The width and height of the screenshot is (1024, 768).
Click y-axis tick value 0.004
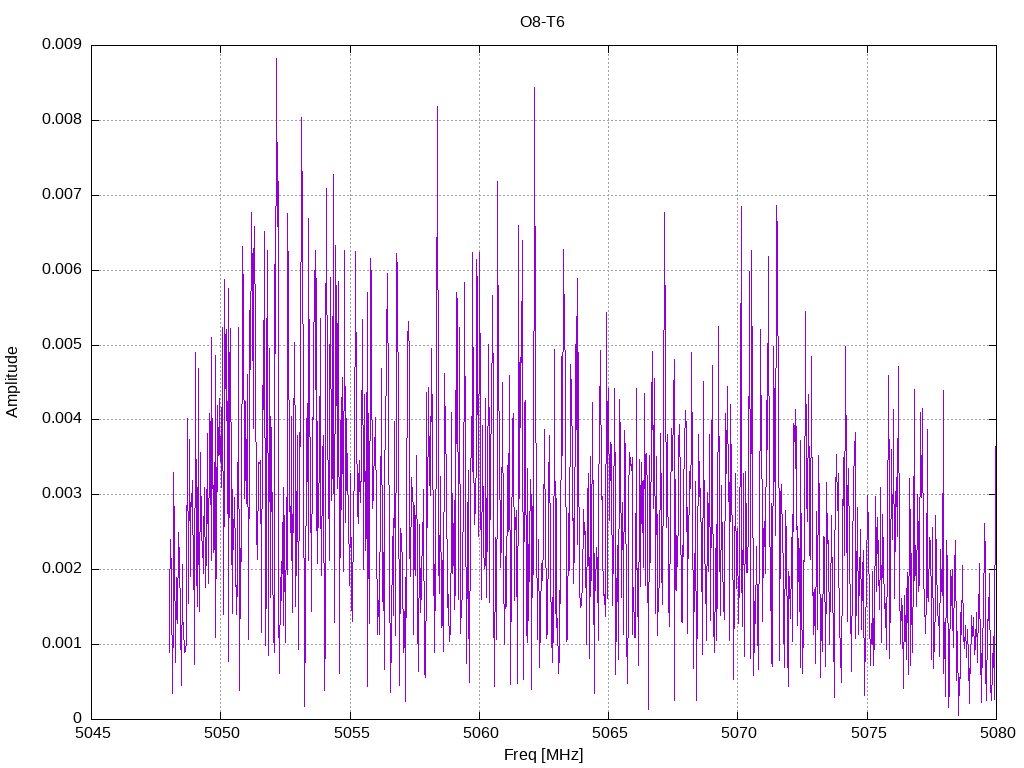[x=62, y=419]
